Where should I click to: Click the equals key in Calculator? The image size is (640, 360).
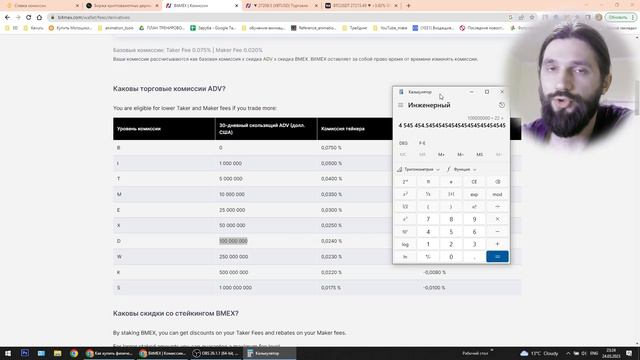(x=497, y=257)
